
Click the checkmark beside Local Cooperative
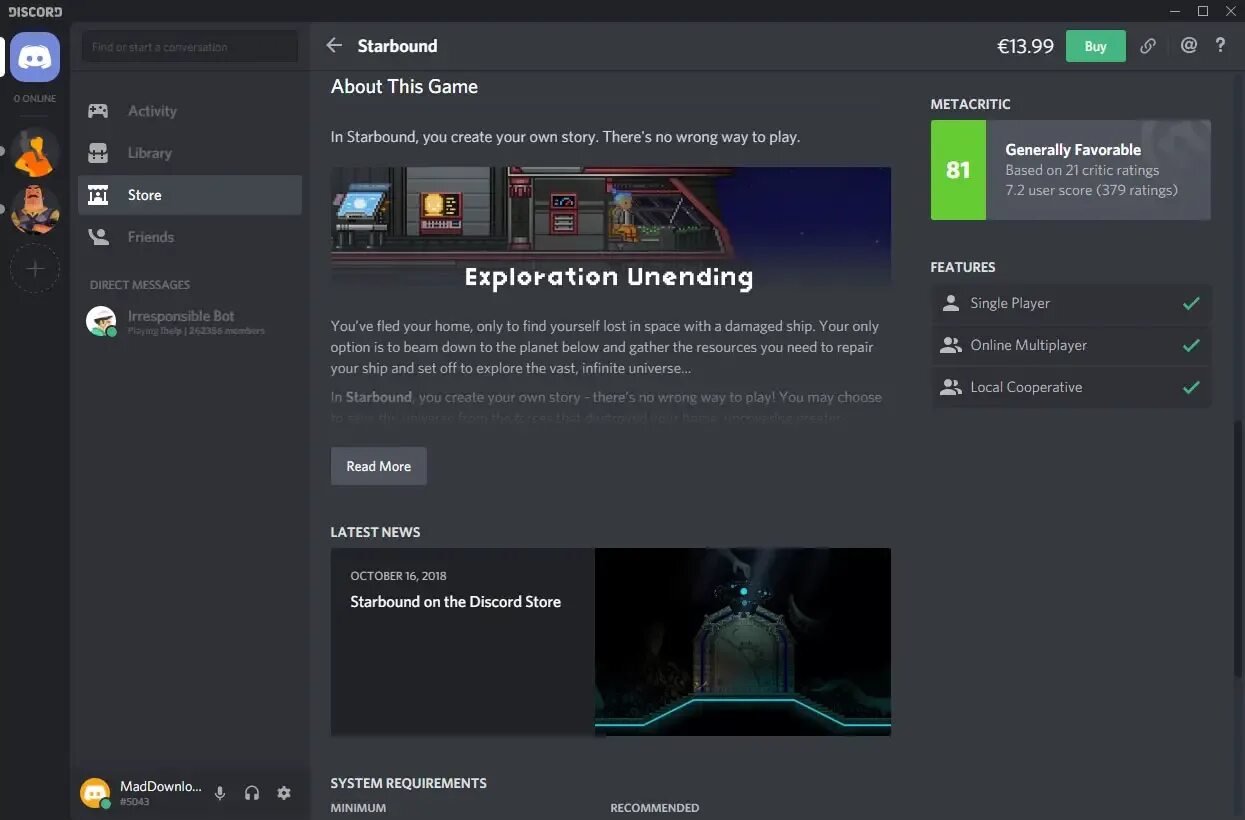pos(1191,387)
